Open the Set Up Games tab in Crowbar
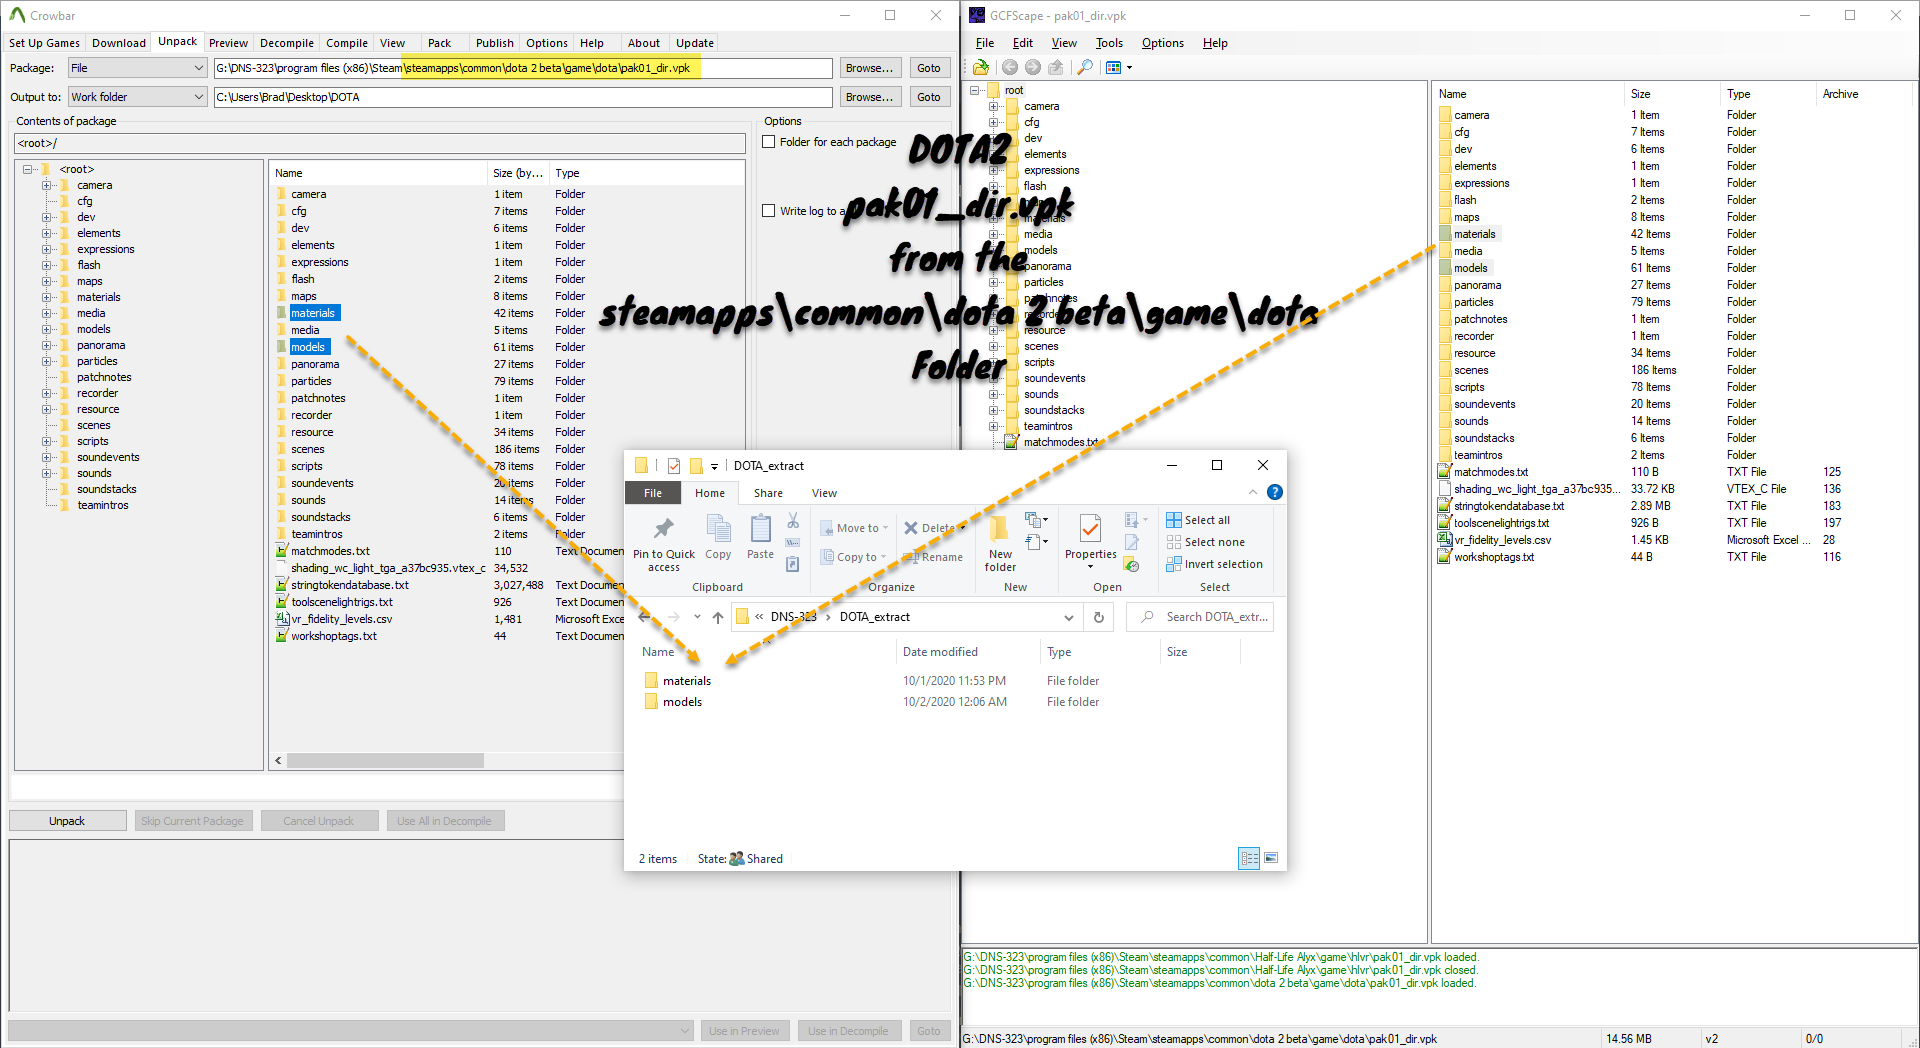 (45, 43)
